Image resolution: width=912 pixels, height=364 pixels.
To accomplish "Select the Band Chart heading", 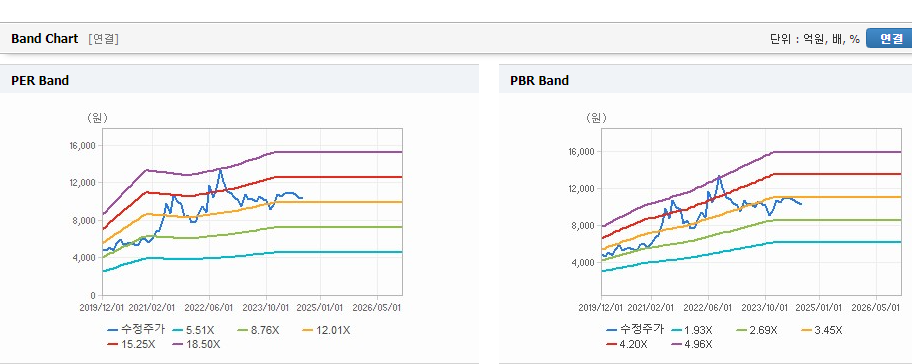I will click(44, 38).
